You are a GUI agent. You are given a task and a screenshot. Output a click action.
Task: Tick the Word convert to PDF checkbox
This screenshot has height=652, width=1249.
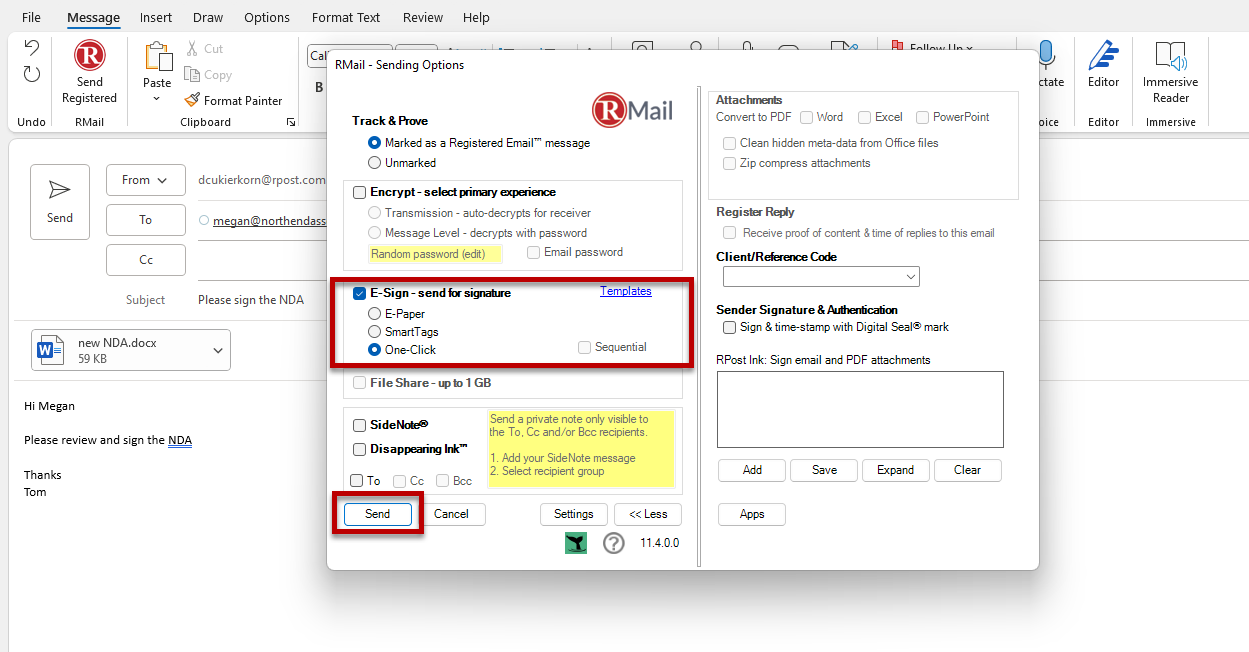coord(806,117)
